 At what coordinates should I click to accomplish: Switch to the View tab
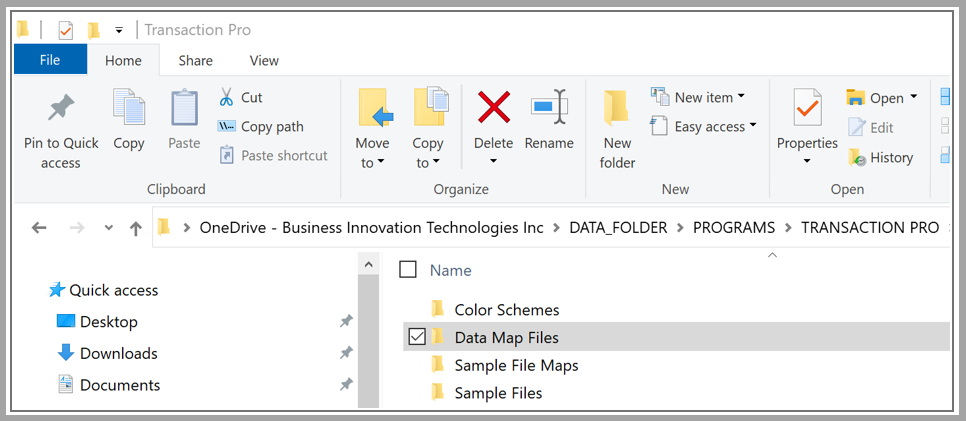pyautogui.click(x=264, y=60)
